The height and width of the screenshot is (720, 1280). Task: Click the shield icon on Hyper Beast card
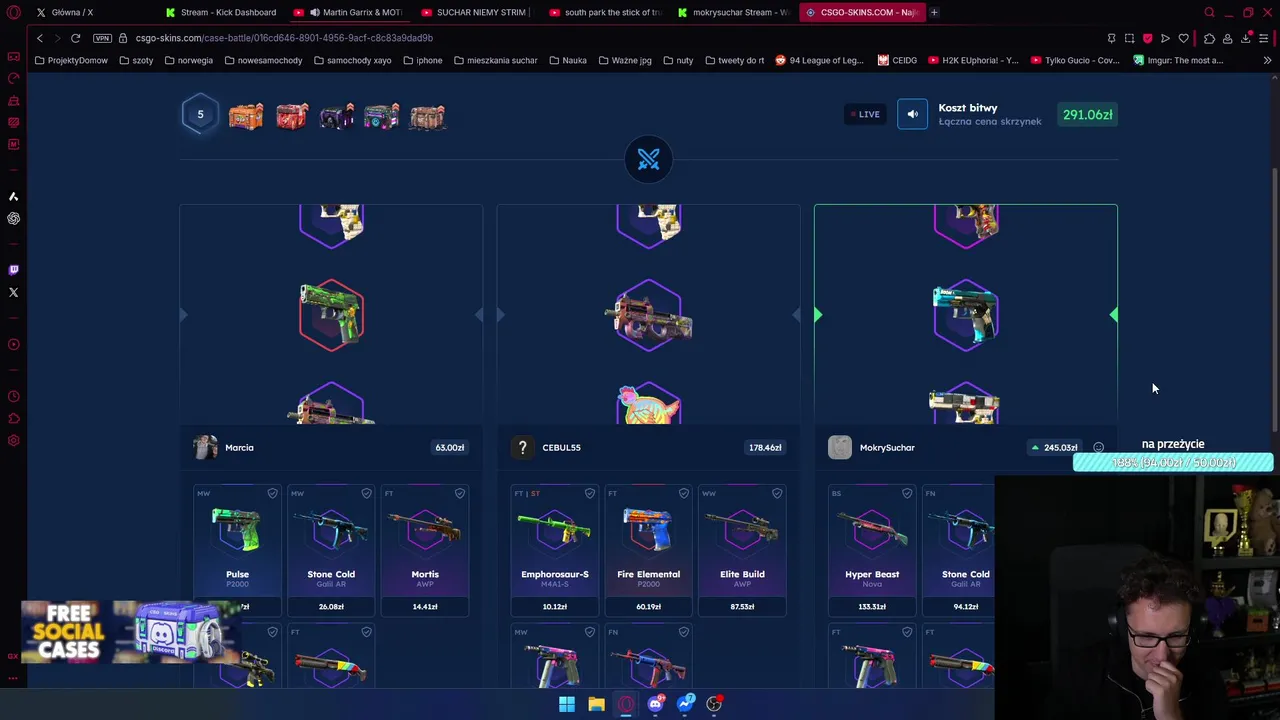[907, 493]
